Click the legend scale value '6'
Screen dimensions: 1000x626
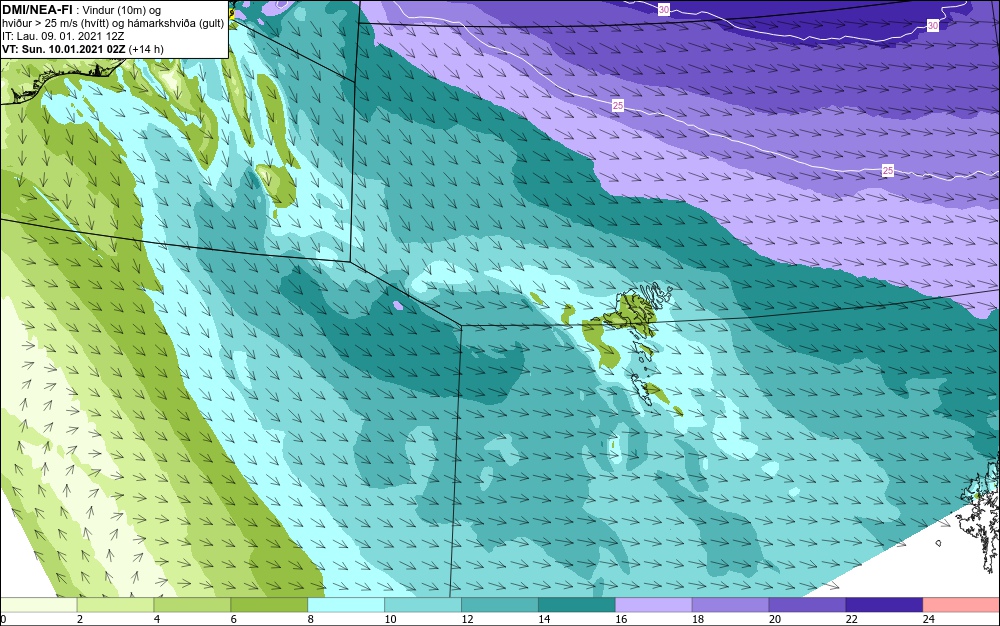pos(233,619)
